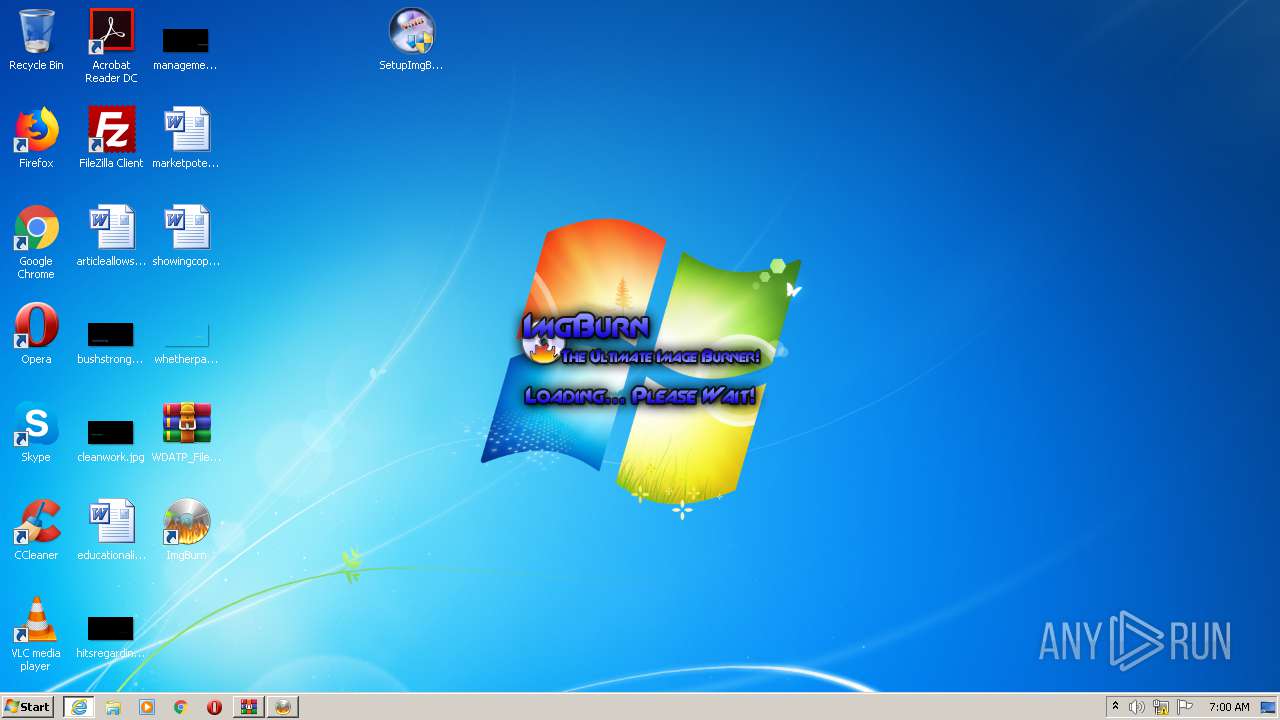Select the Recycle Bin desktop icon
1280x720 pixels.
[36, 40]
